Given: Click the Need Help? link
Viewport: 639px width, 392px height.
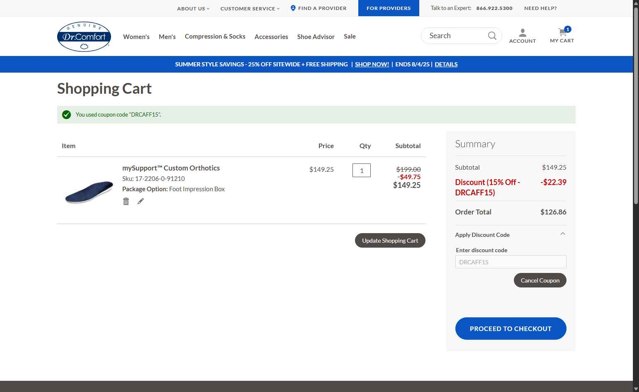Looking at the screenshot, I should click(540, 8).
